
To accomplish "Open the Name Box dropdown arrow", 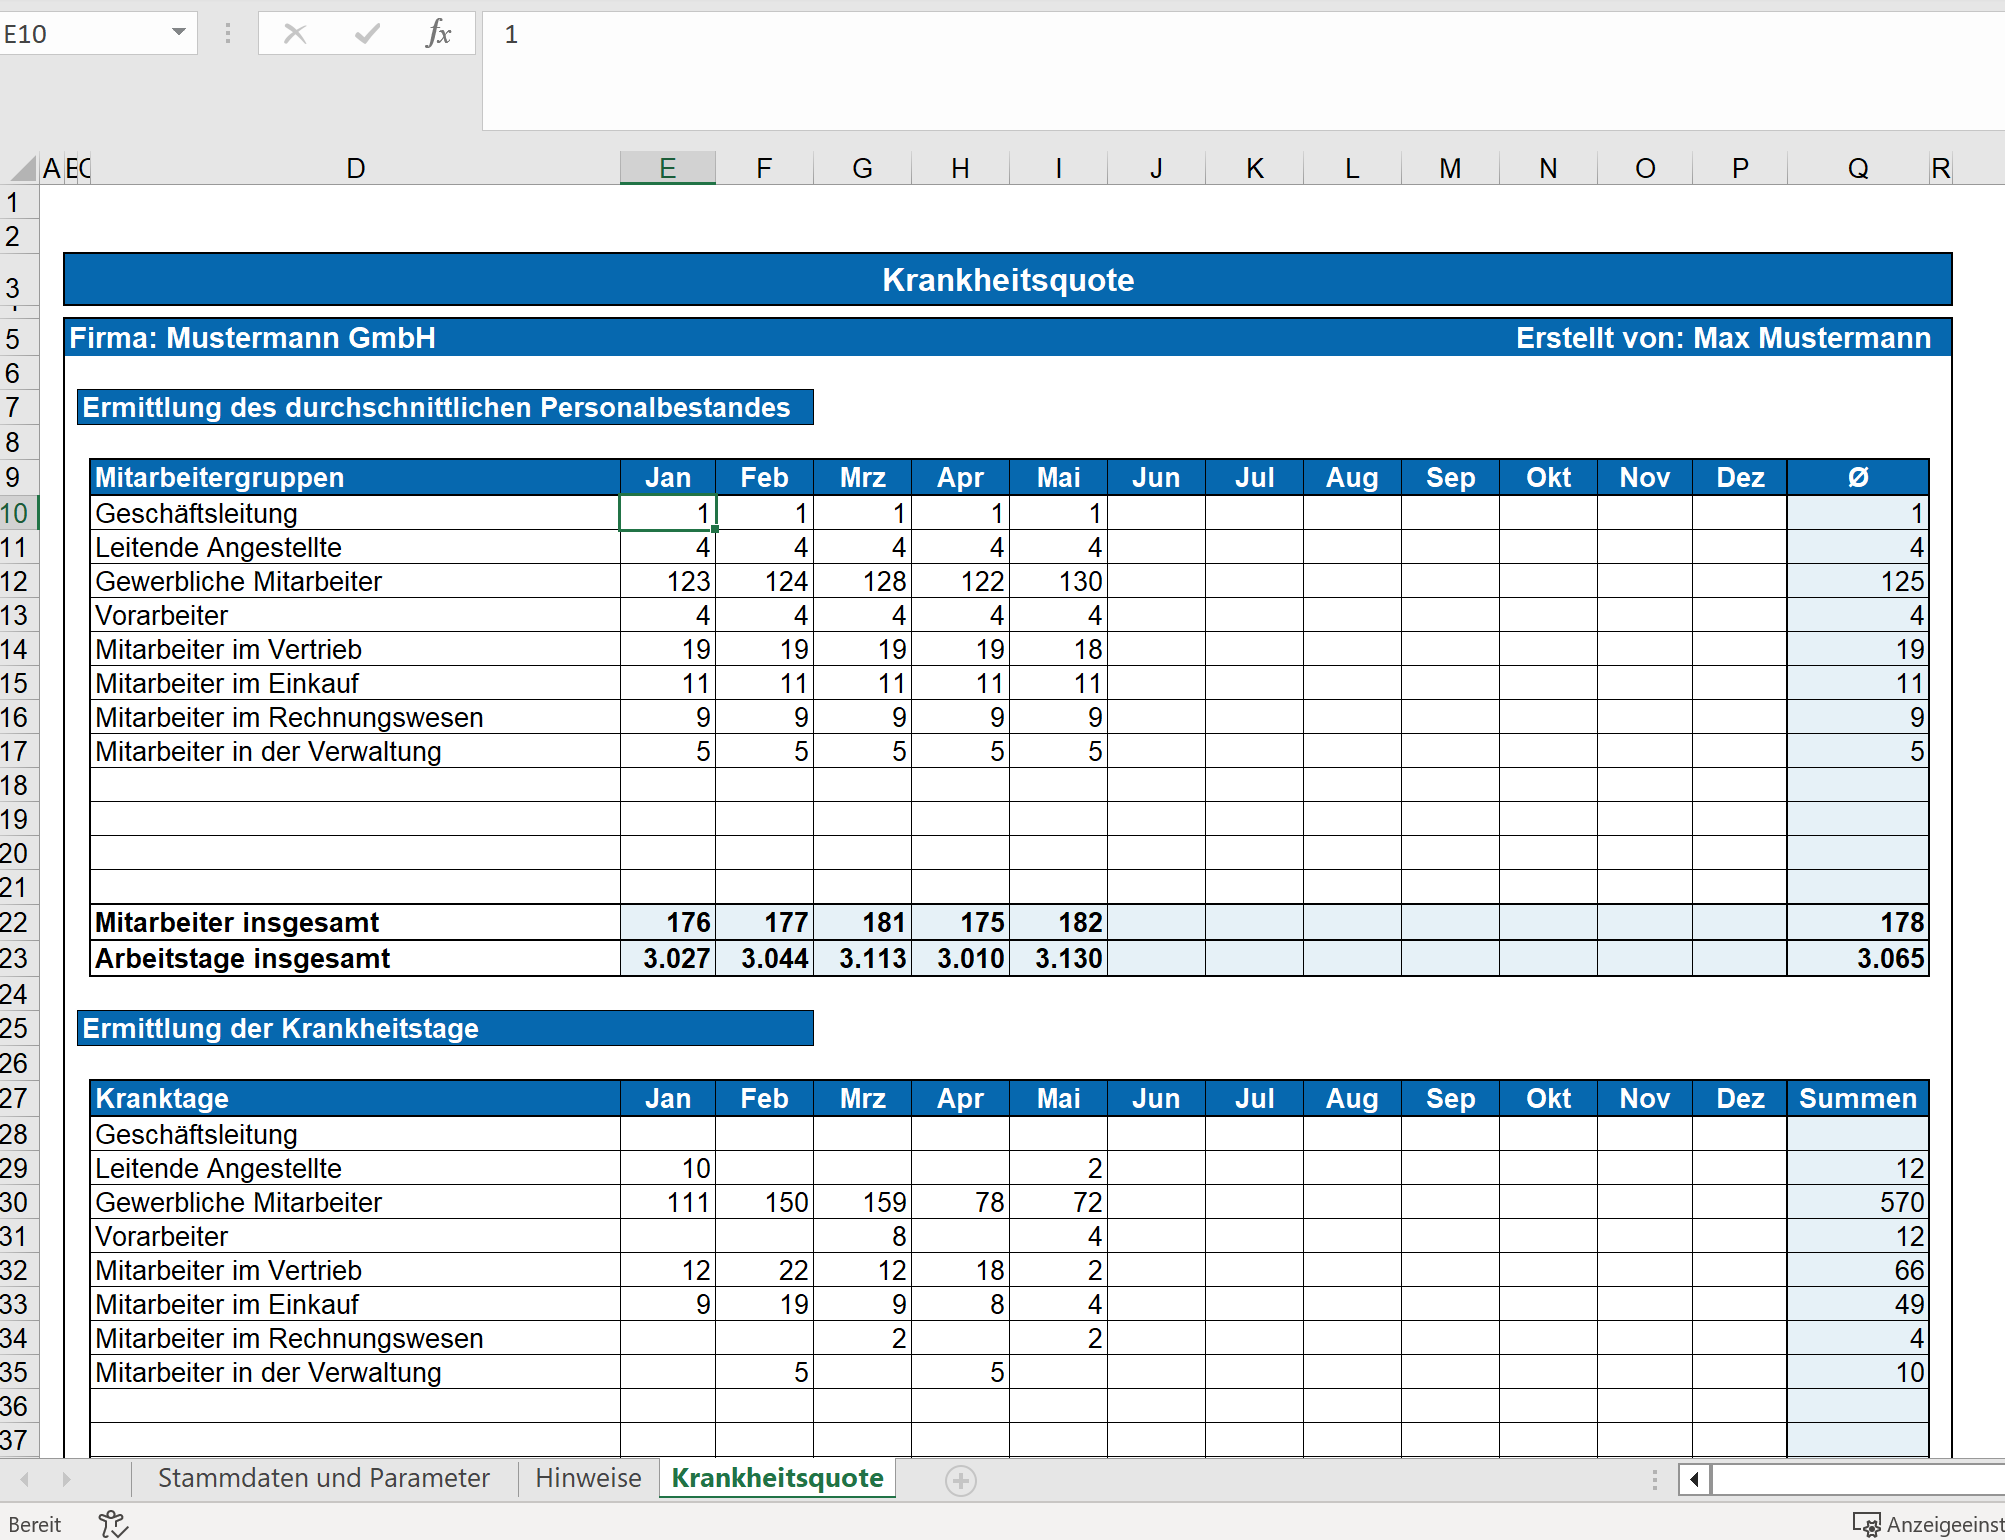I will (178, 33).
